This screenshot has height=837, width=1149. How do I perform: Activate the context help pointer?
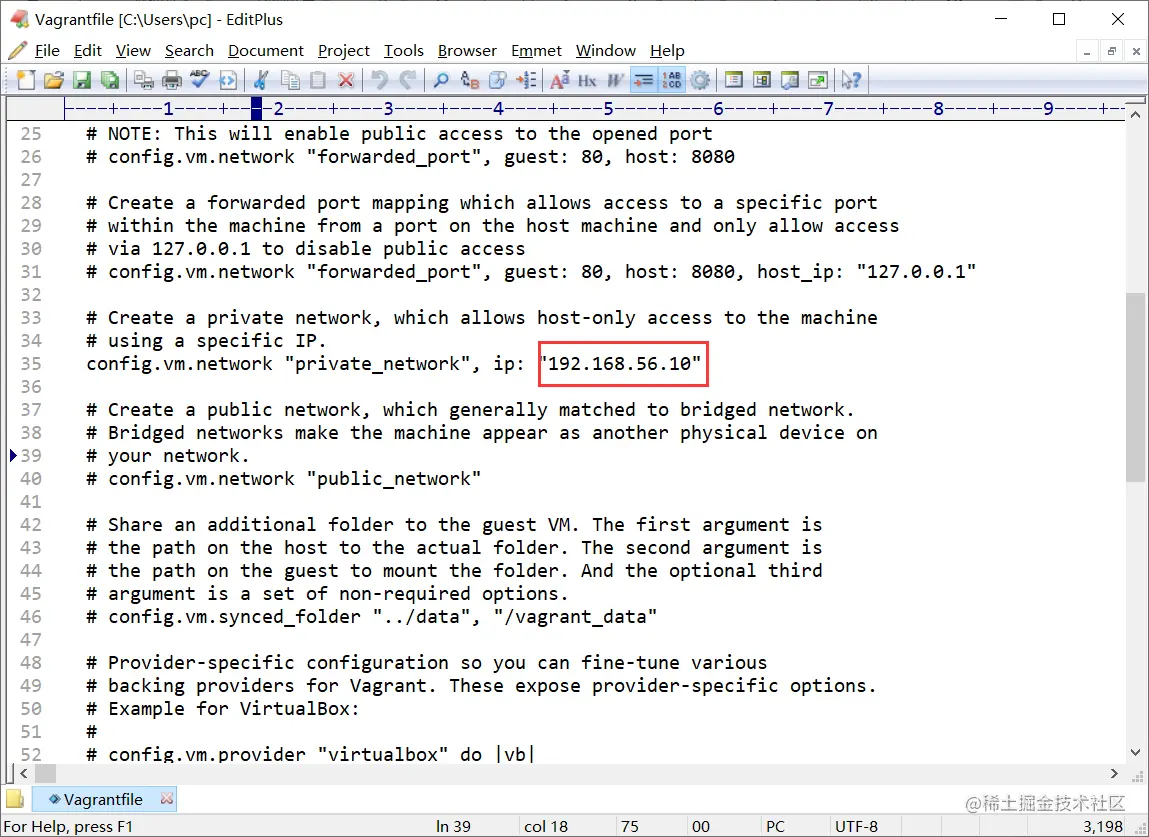pyautogui.click(x=851, y=80)
